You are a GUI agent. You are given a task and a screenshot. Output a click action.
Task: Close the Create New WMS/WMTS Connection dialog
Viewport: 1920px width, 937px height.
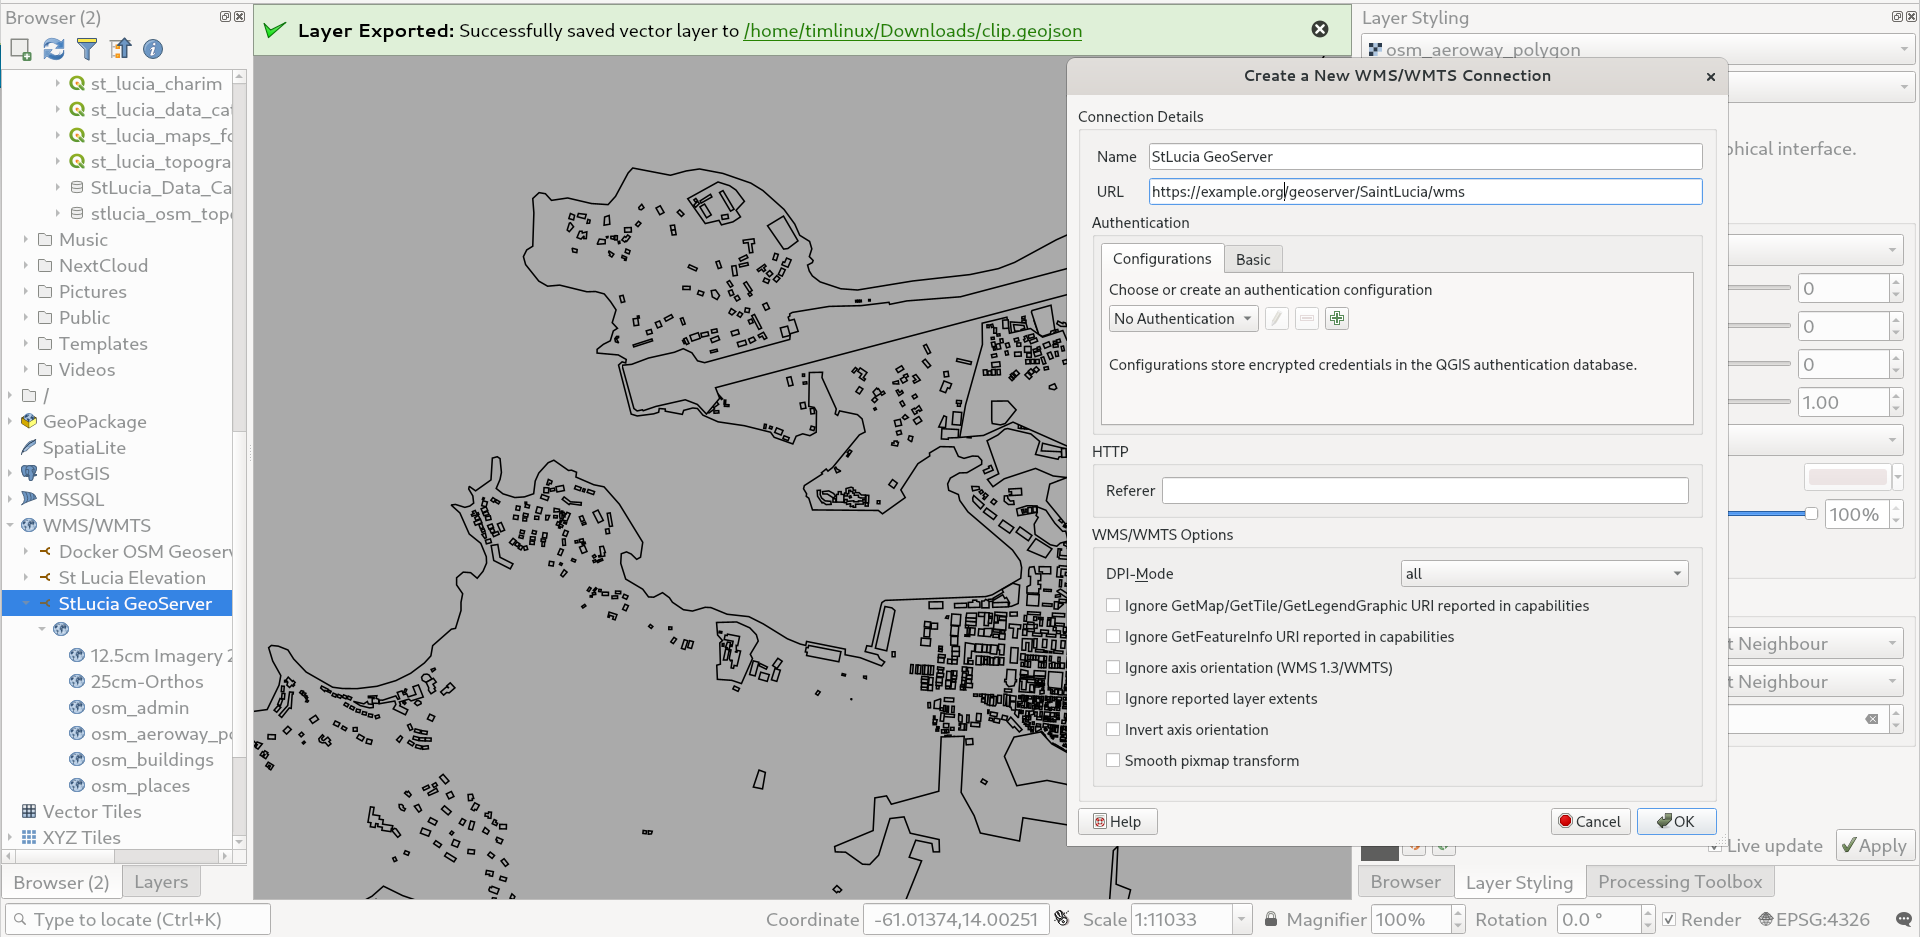[1710, 76]
